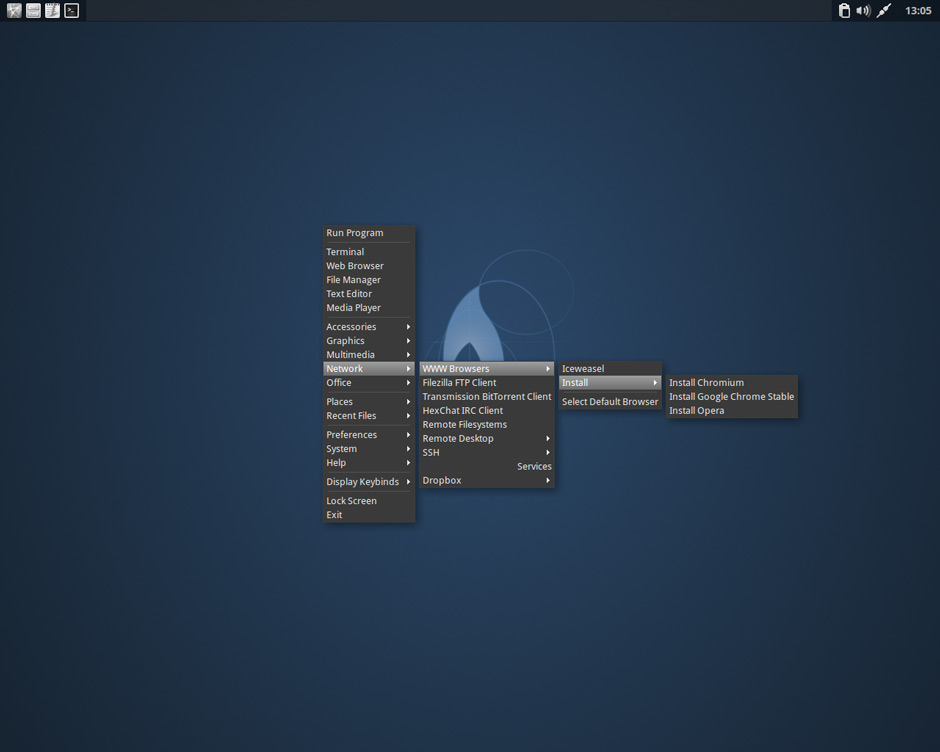The width and height of the screenshot is (940, 752).
Task: Open Remote Filesystems entry
Action: point(487,425)
